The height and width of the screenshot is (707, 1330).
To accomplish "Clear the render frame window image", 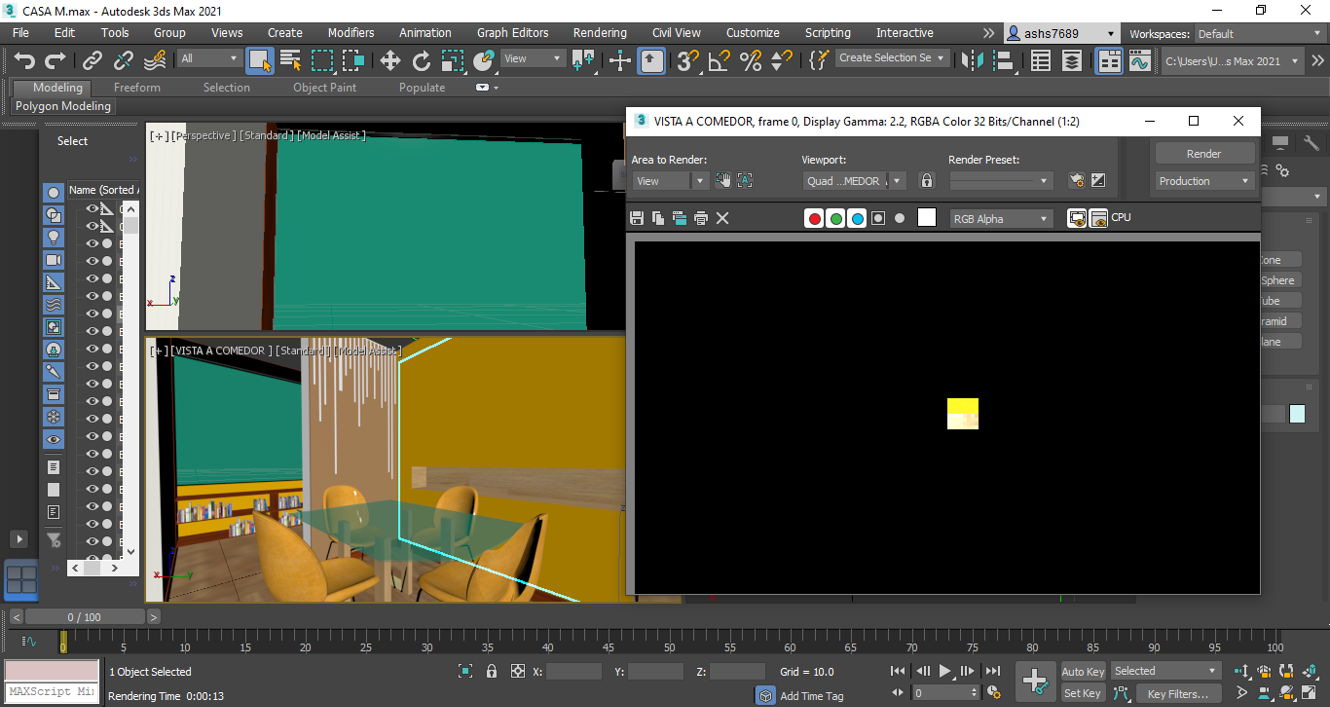I will click(x=723, y=218).
